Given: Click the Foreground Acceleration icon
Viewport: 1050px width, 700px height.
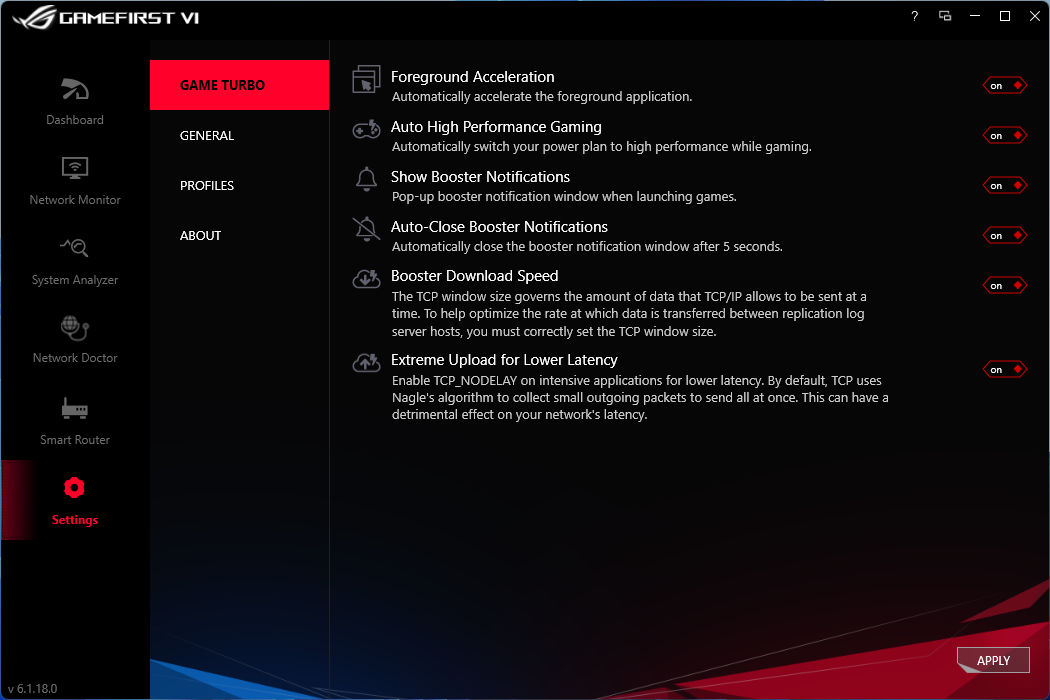Looking at the screenshot, I should (366, 78).
